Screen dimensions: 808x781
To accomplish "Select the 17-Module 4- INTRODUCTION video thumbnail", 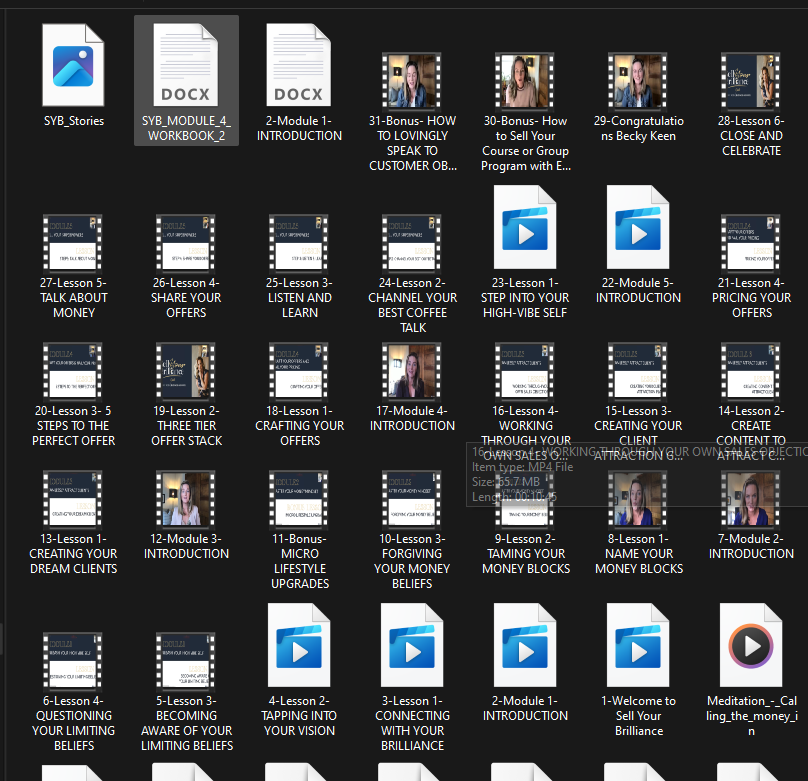I will point(412,370).
